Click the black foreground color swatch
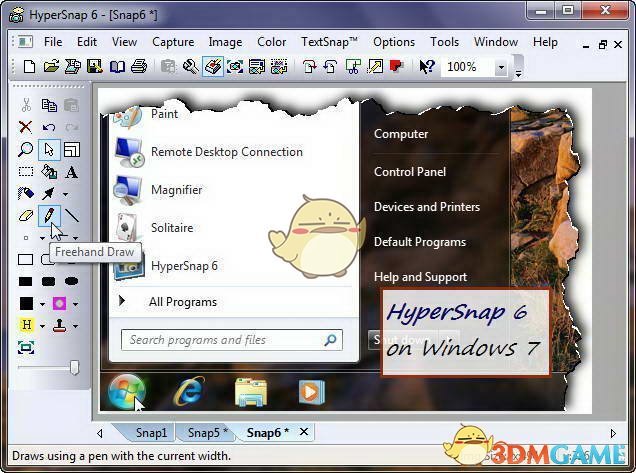This screenshot has height=473, width=636. click(x=26, y=303)
